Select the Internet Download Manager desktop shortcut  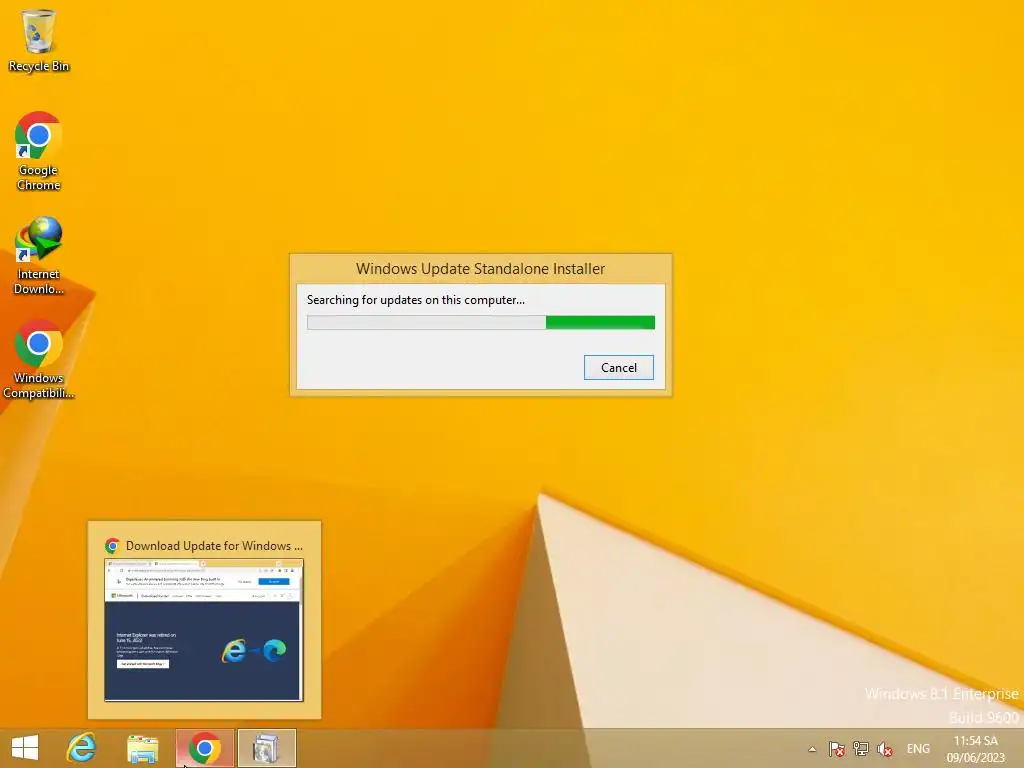[39, 256]
